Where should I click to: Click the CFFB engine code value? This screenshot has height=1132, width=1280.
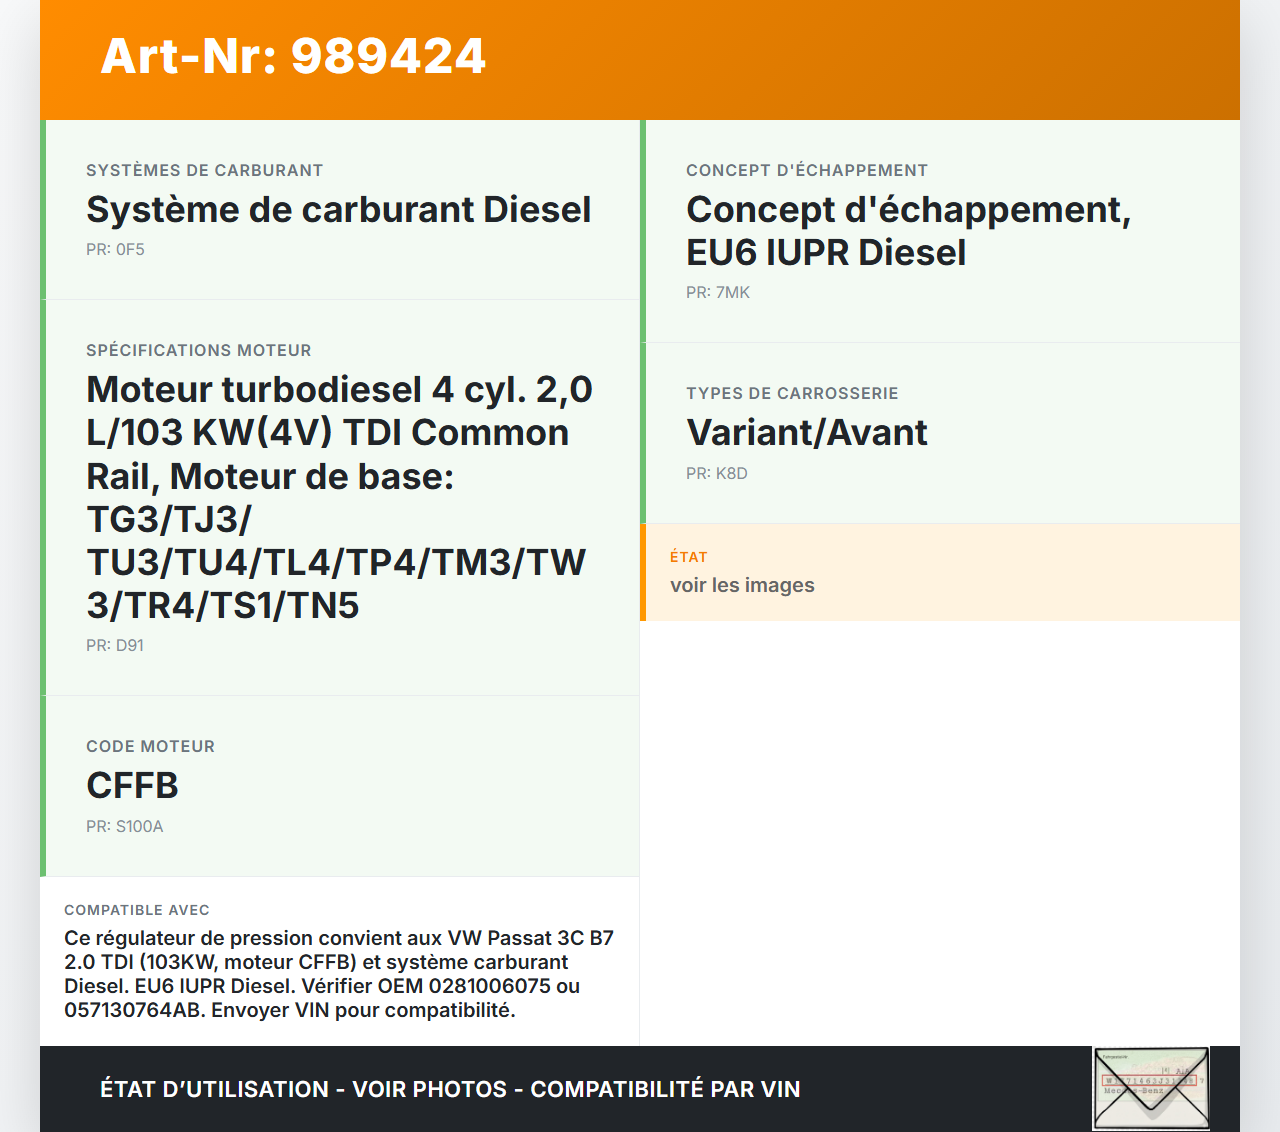[132, 786]
